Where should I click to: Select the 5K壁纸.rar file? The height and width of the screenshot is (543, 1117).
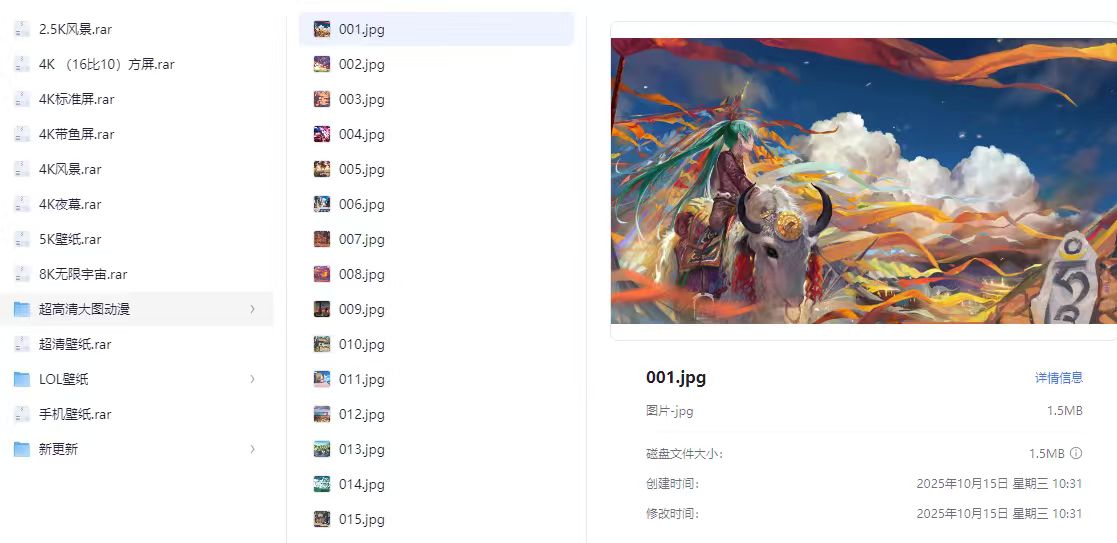coord(137,239)
